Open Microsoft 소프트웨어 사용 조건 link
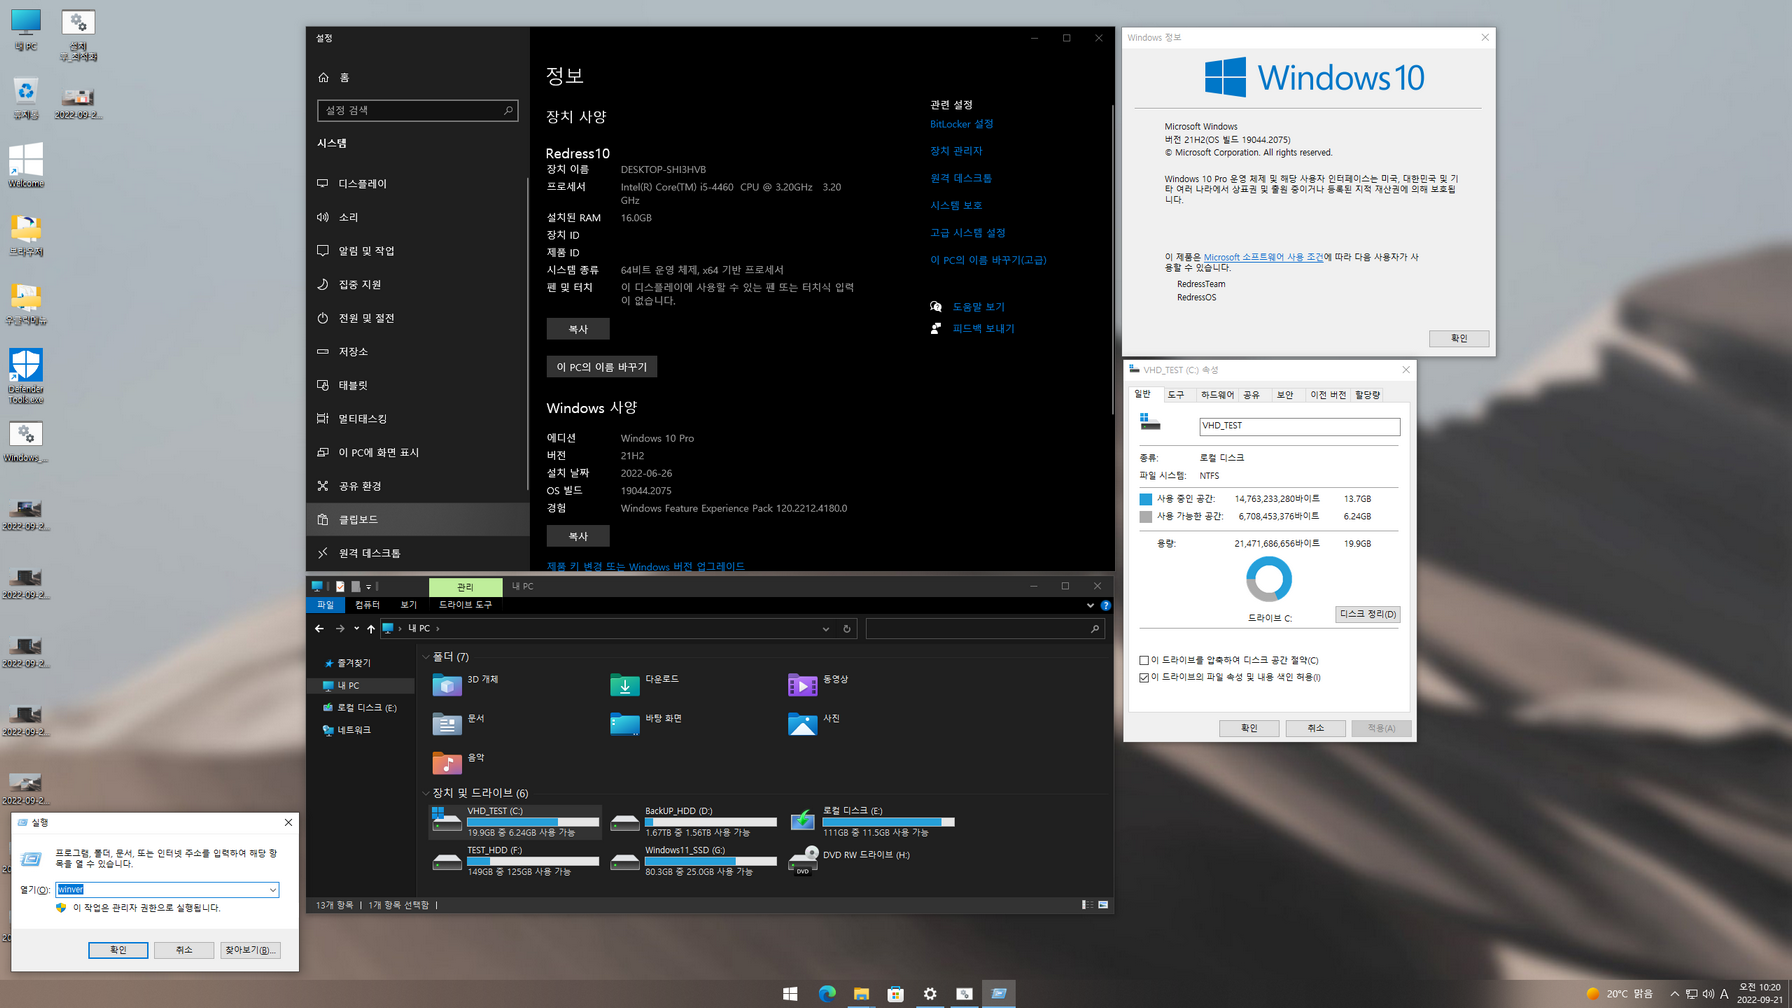This screenshot has width=1792, height=1008. [1263, 257]
